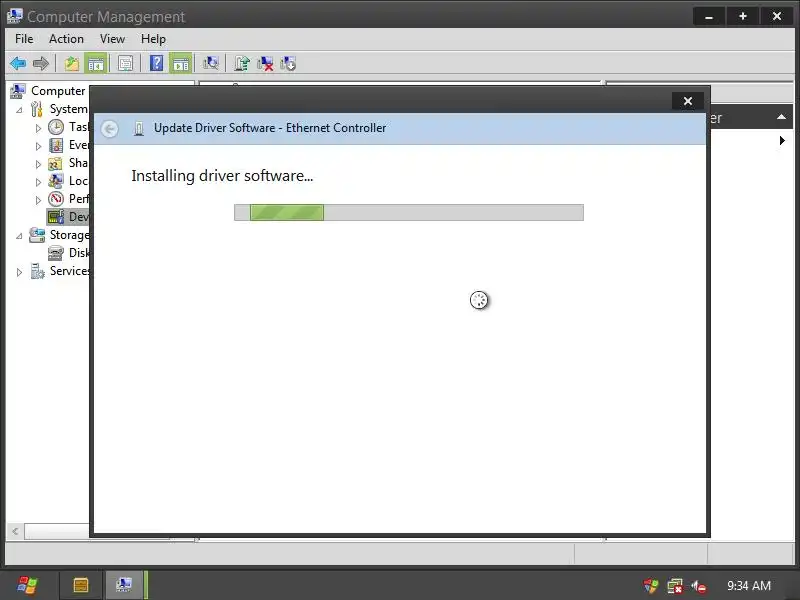Select Disk Management tree item
Screen dimensions: 800x600
point(68,253)
